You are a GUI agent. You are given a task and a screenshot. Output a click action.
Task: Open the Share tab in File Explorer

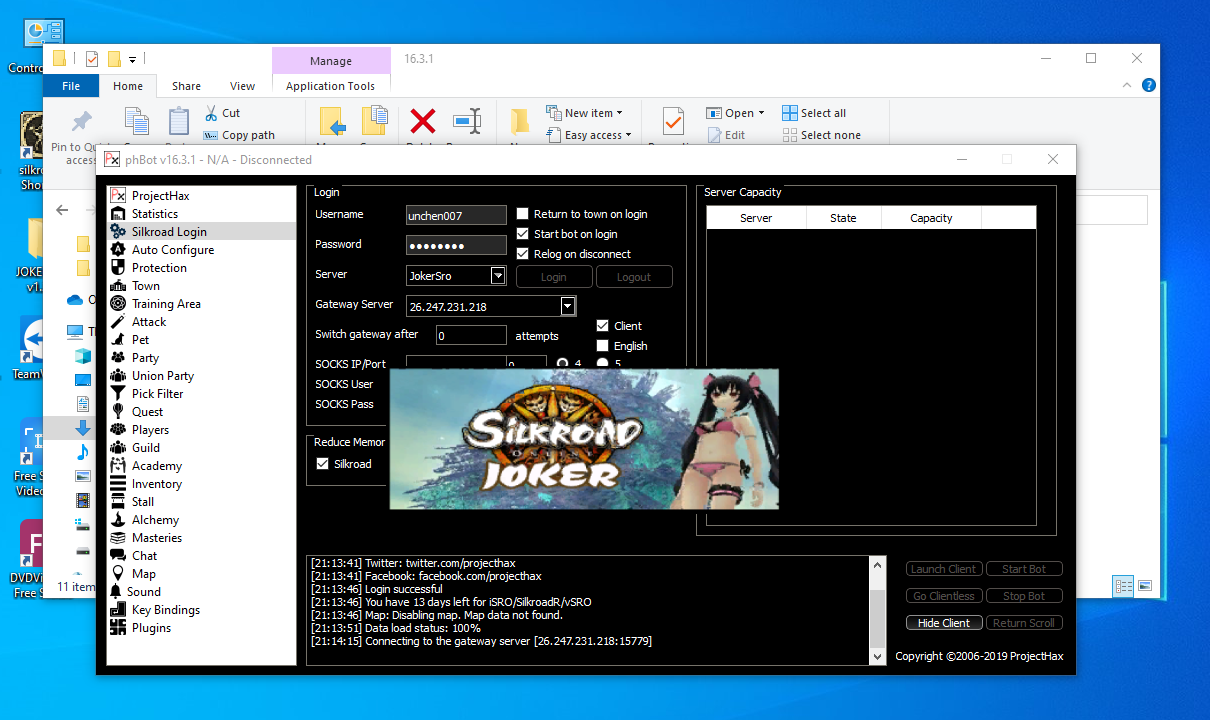coord(186,86)
